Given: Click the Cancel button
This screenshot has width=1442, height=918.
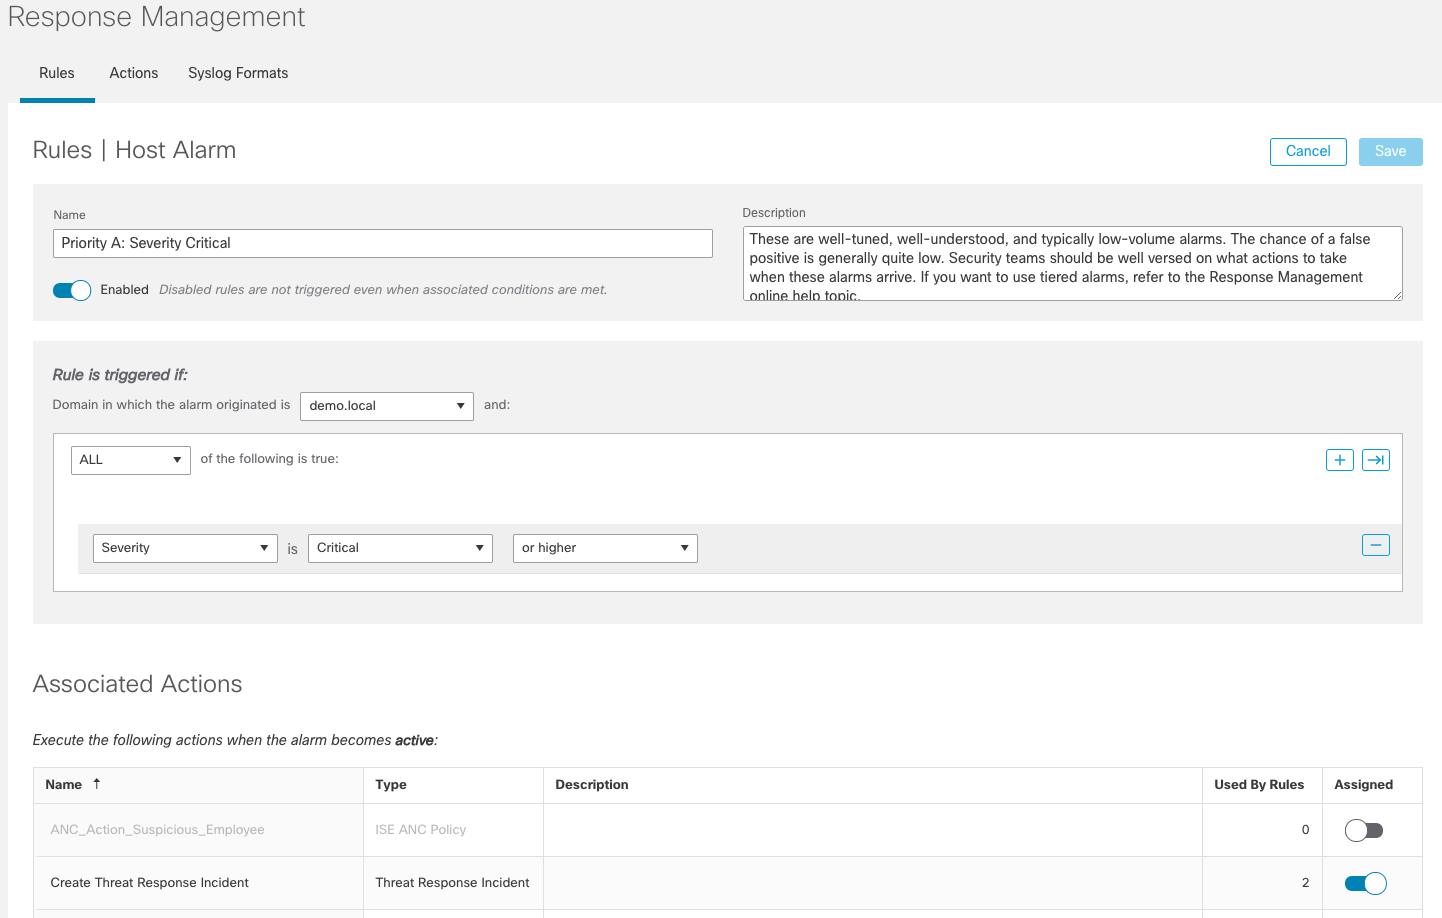Looking at the screenshot, I should pos(1307,151).
